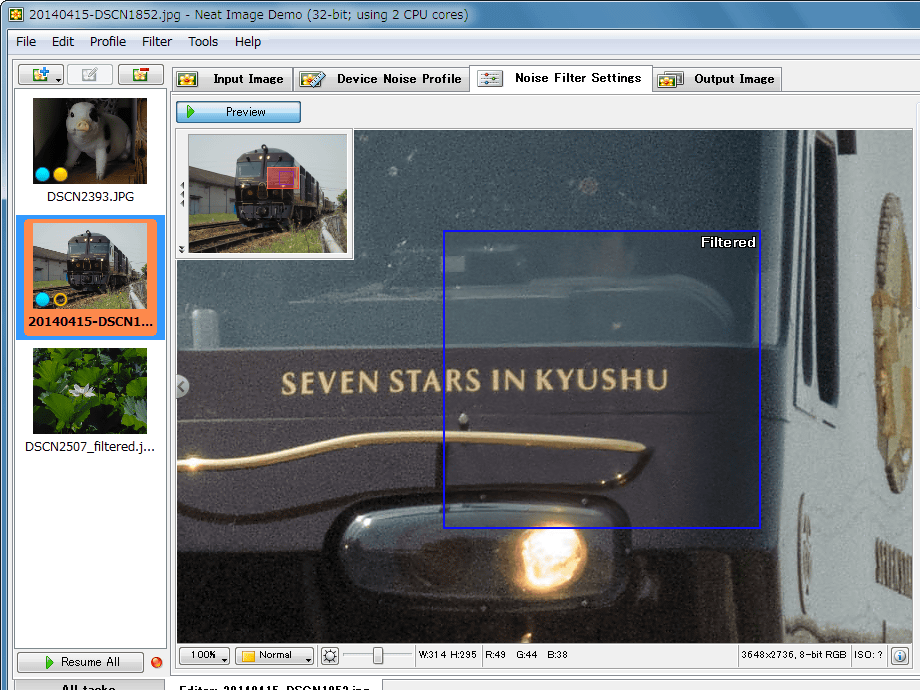Click the Noise Filter Settings sliders icon
The image size is (920, 690).
pyautogui.click(x=490, y=78)
